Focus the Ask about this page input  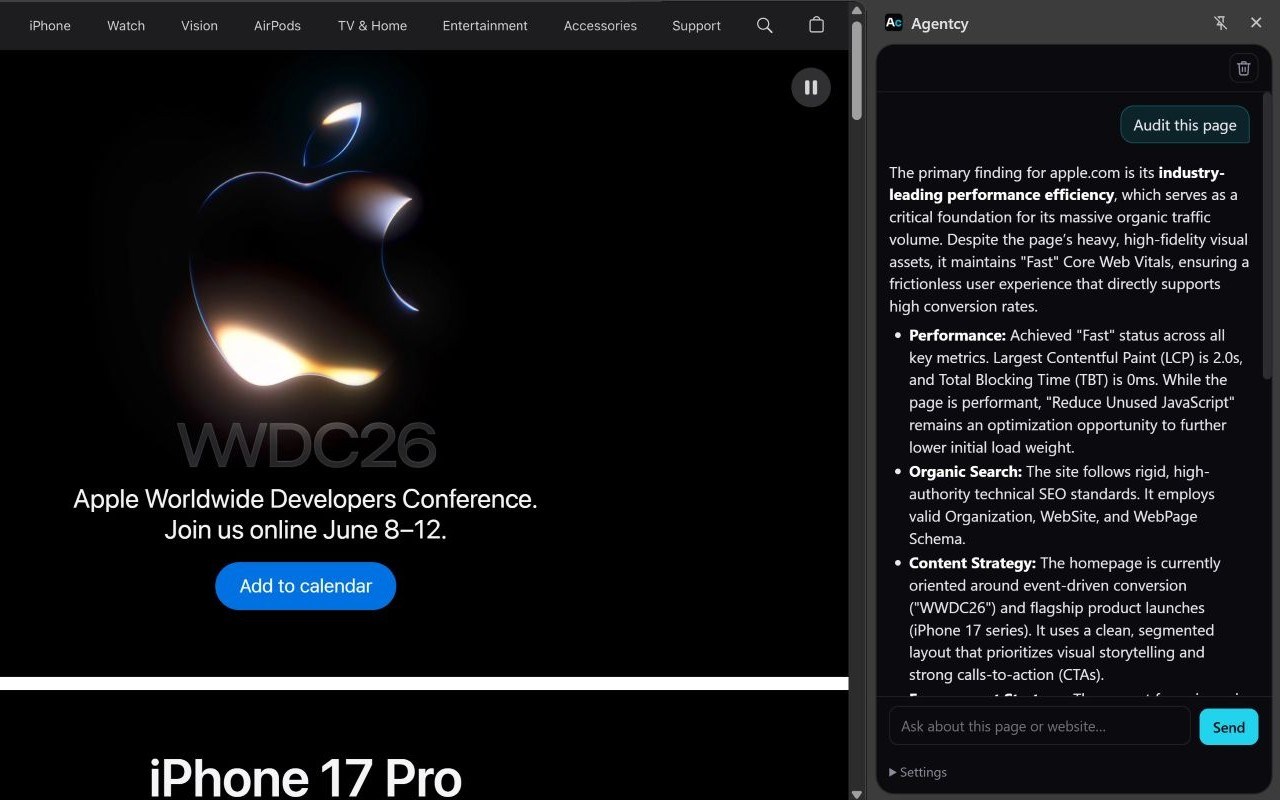coord(1040,726)
